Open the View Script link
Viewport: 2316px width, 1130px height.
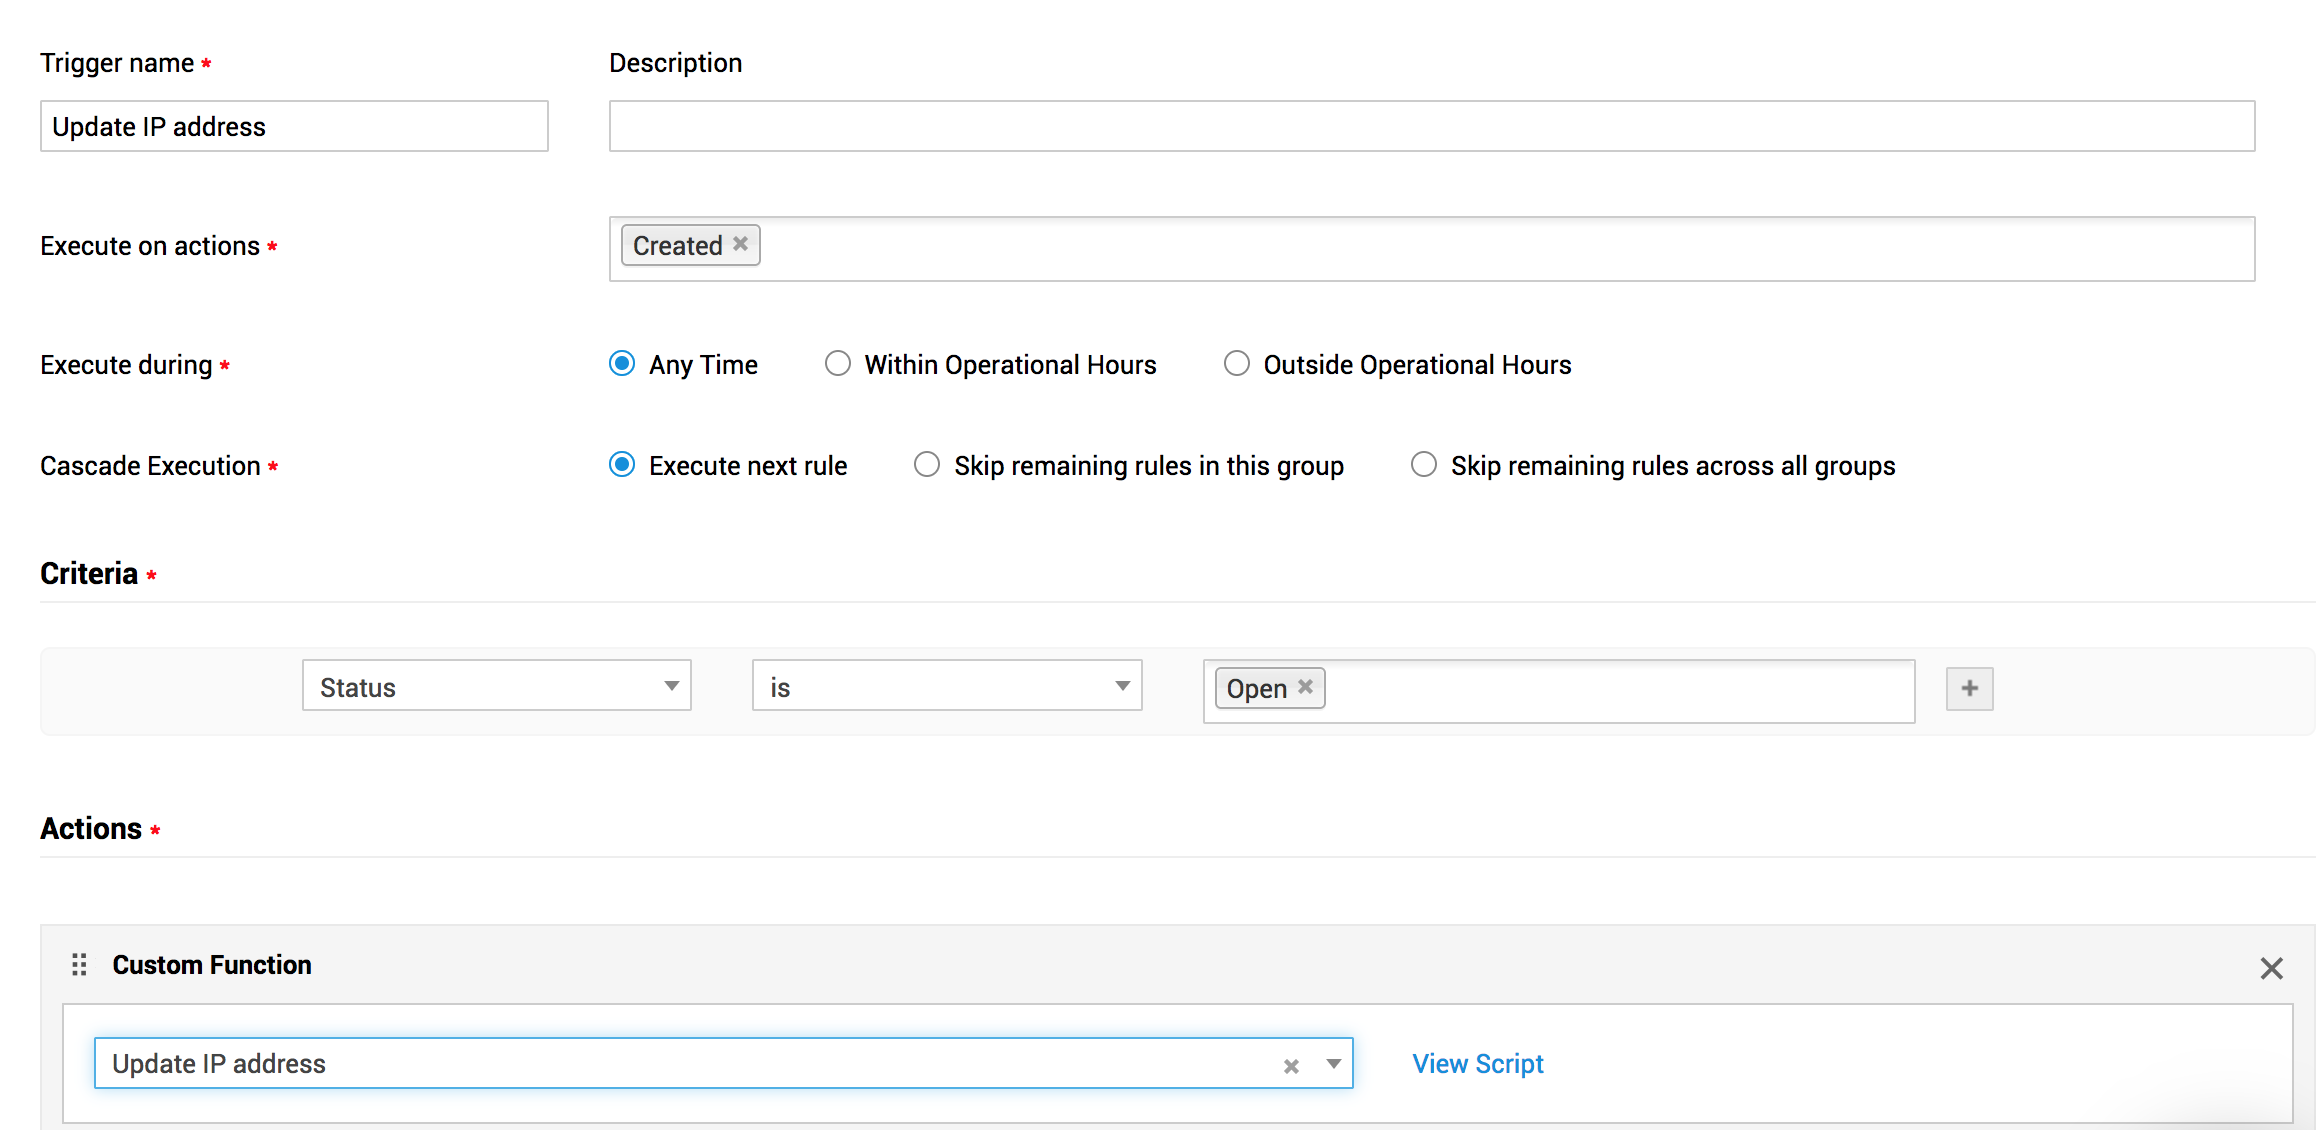pos(1477,1064)
